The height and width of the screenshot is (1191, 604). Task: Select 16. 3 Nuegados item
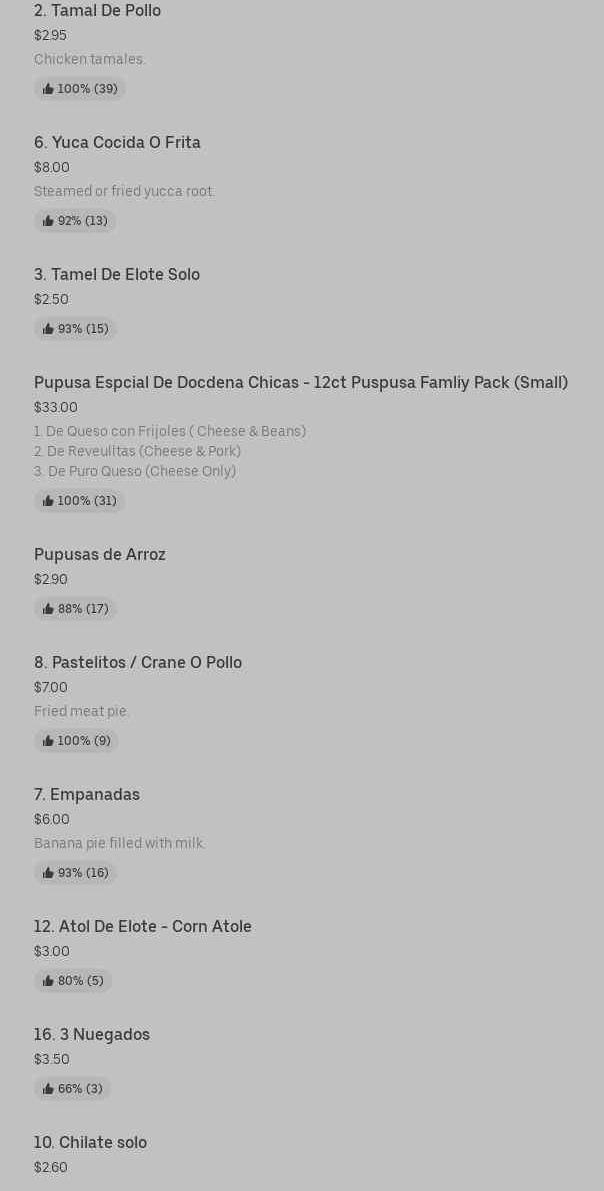[92, 1035]
